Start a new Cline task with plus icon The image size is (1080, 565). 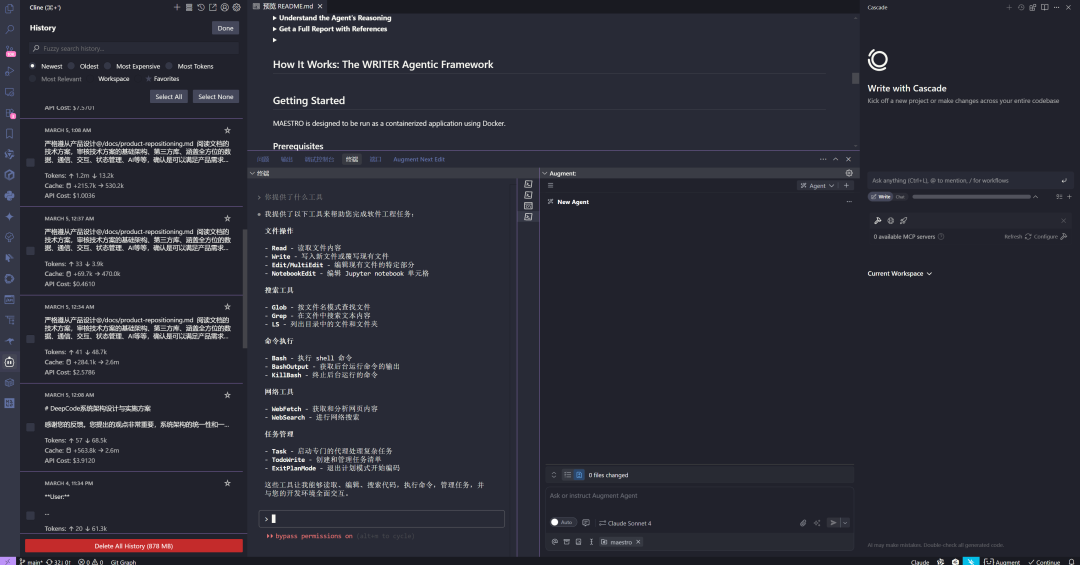[x=177, y=8]
